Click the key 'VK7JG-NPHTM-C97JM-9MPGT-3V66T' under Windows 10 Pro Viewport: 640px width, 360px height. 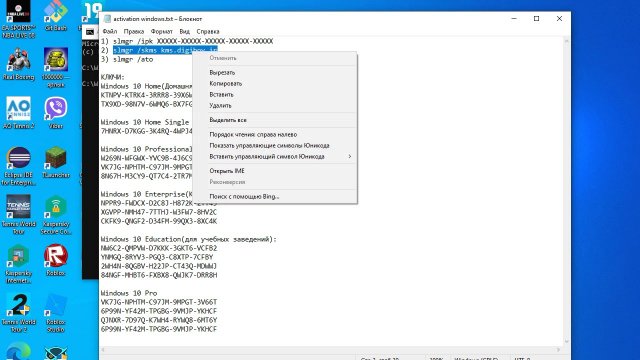click(159, 302)
